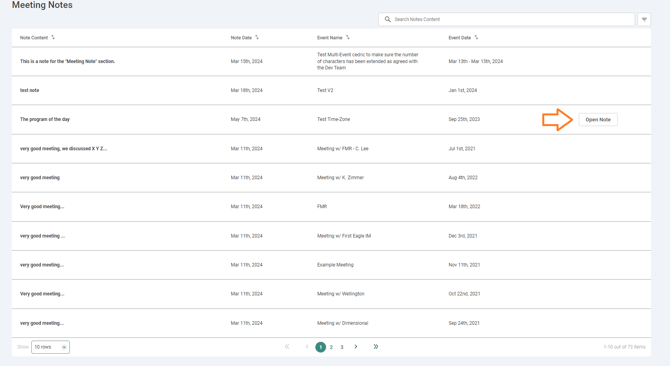This screenshot has height=366, width=670.
Task: Click event date 'Dec 3rd, 2021'
Action: [x=463, y=236]
